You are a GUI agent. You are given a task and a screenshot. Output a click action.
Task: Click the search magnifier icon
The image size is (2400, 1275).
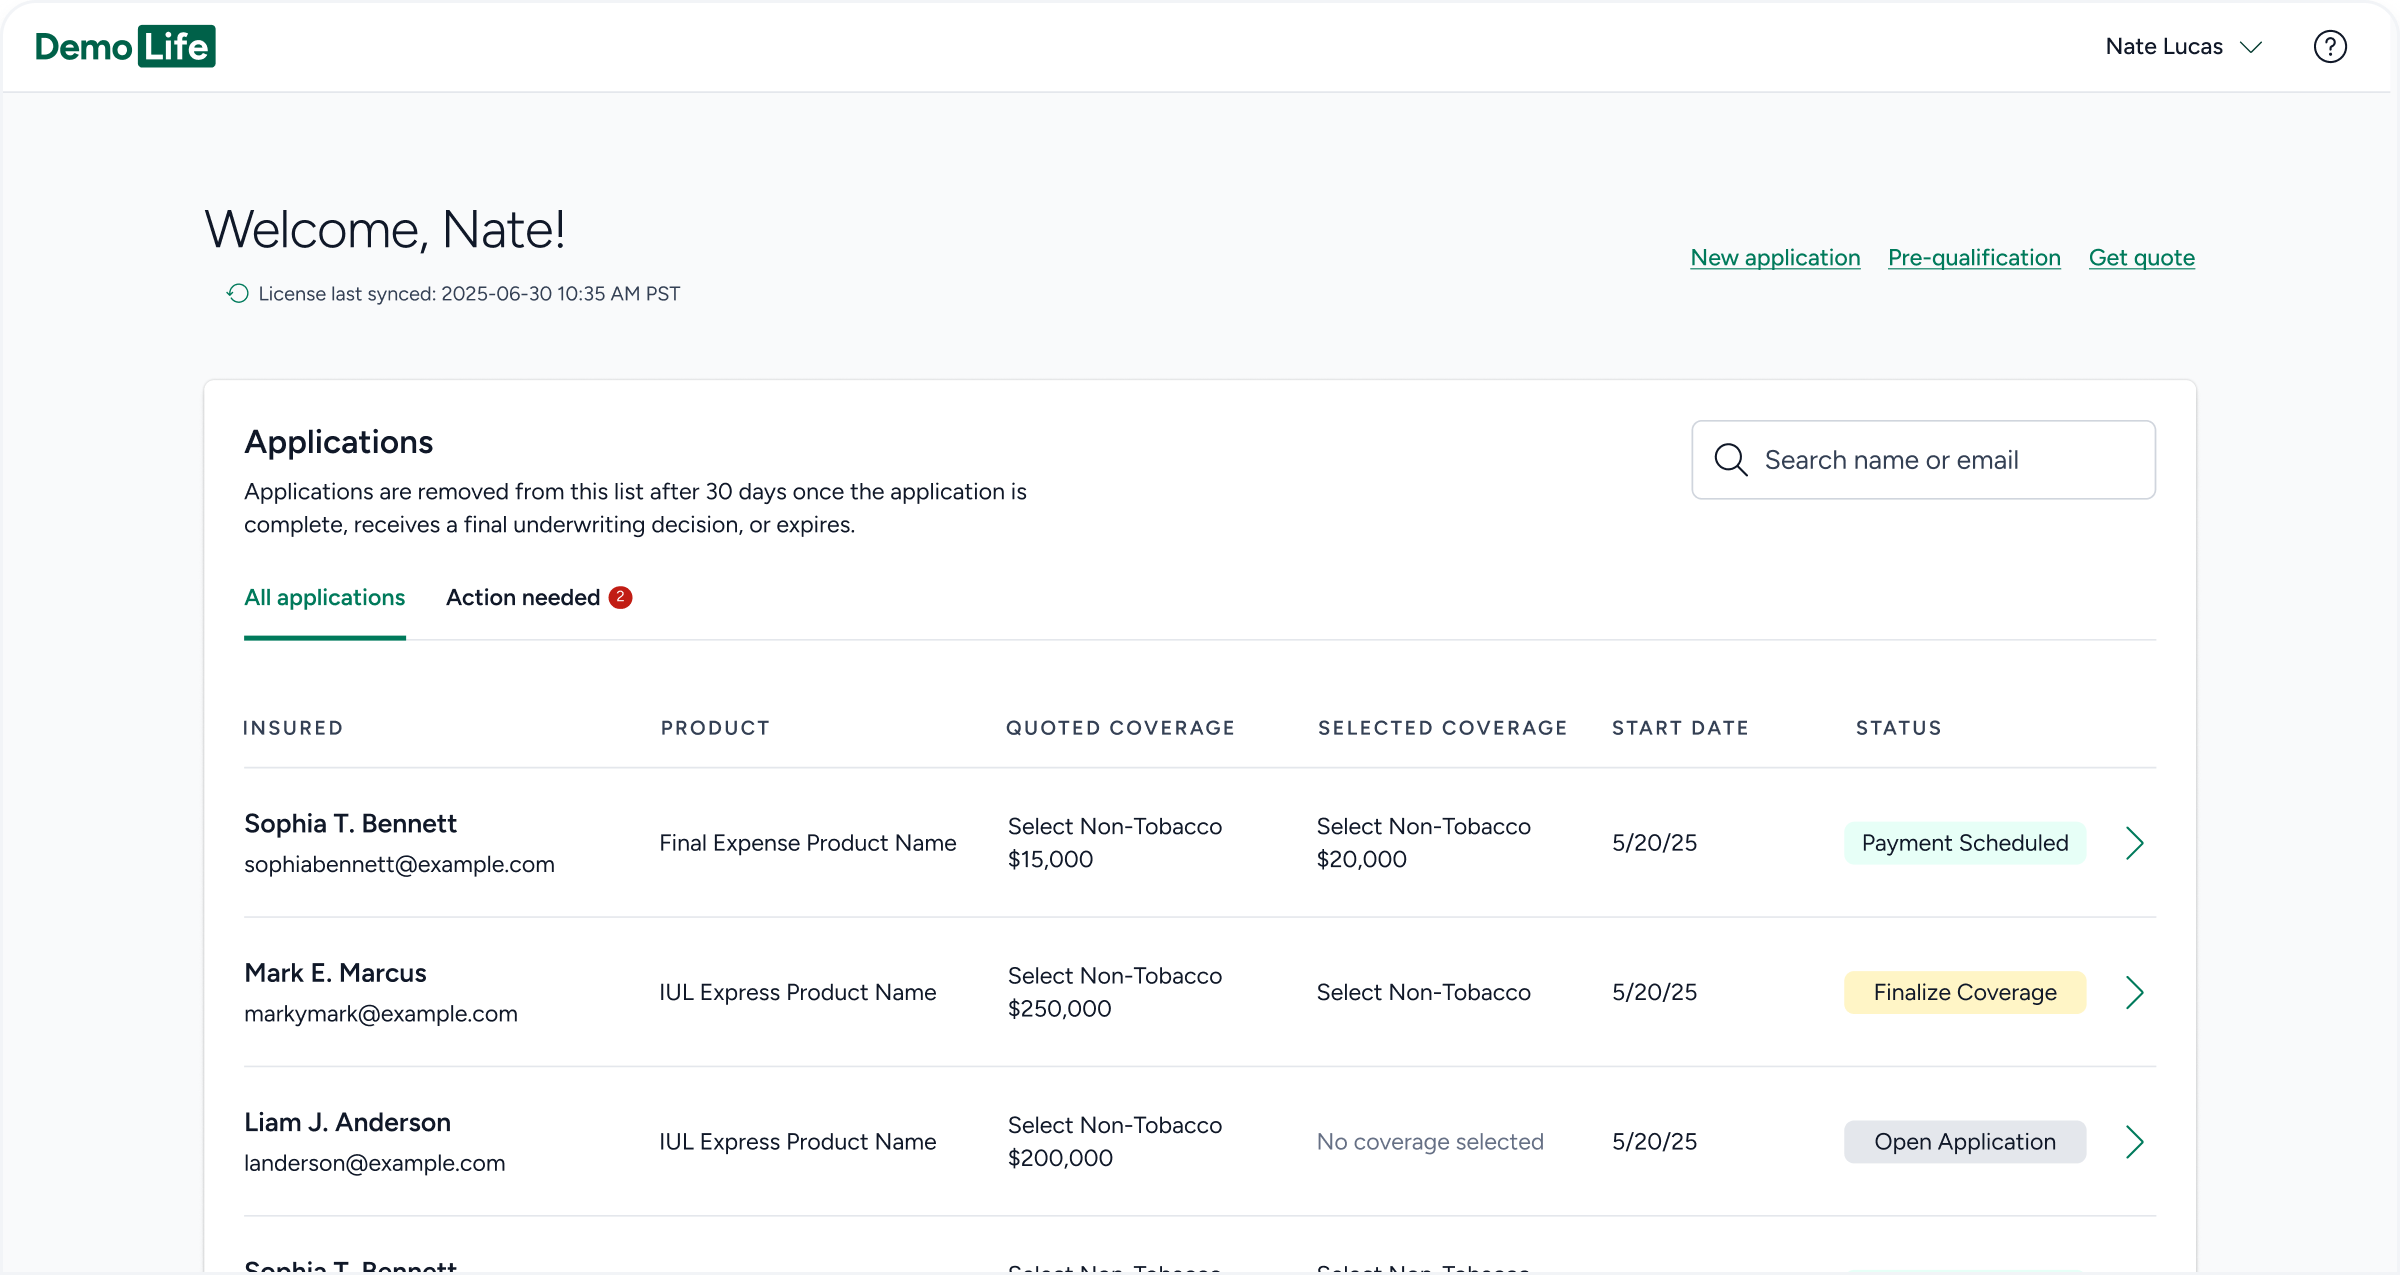1730,460
